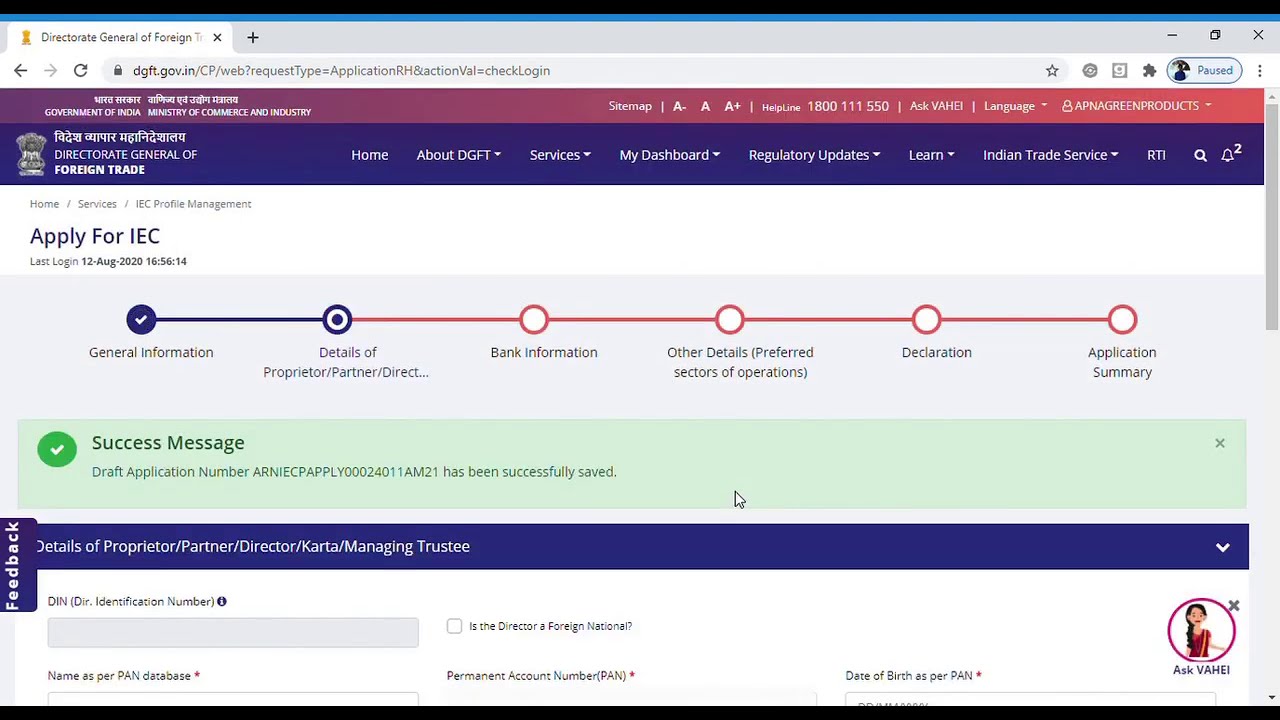Expand the My Dashboard menu
1280x720 pixels.
click(x=669, y=154)
